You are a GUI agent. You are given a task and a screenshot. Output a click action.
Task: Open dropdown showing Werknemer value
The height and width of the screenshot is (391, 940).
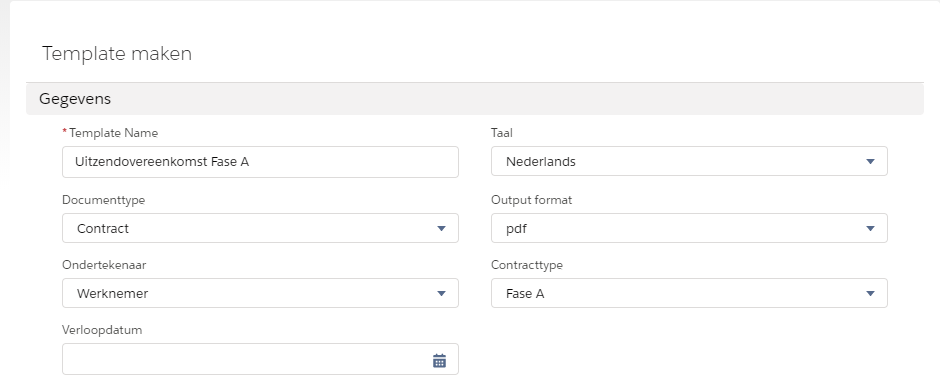(x=260, y=293)
